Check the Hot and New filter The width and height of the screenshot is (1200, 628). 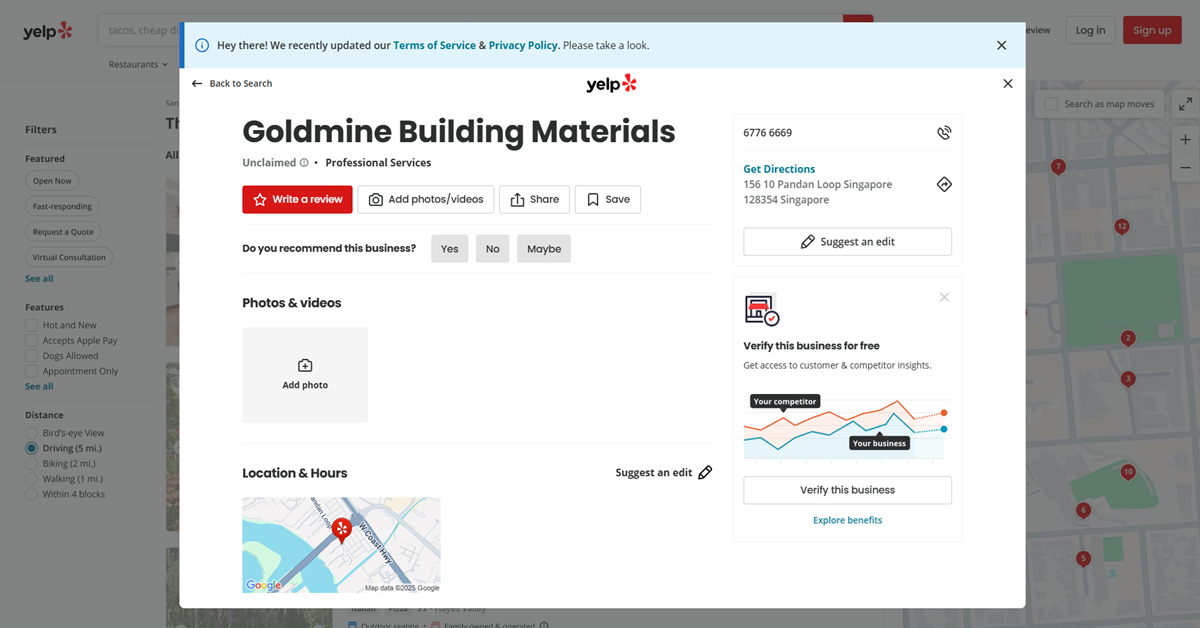point(31,325)
